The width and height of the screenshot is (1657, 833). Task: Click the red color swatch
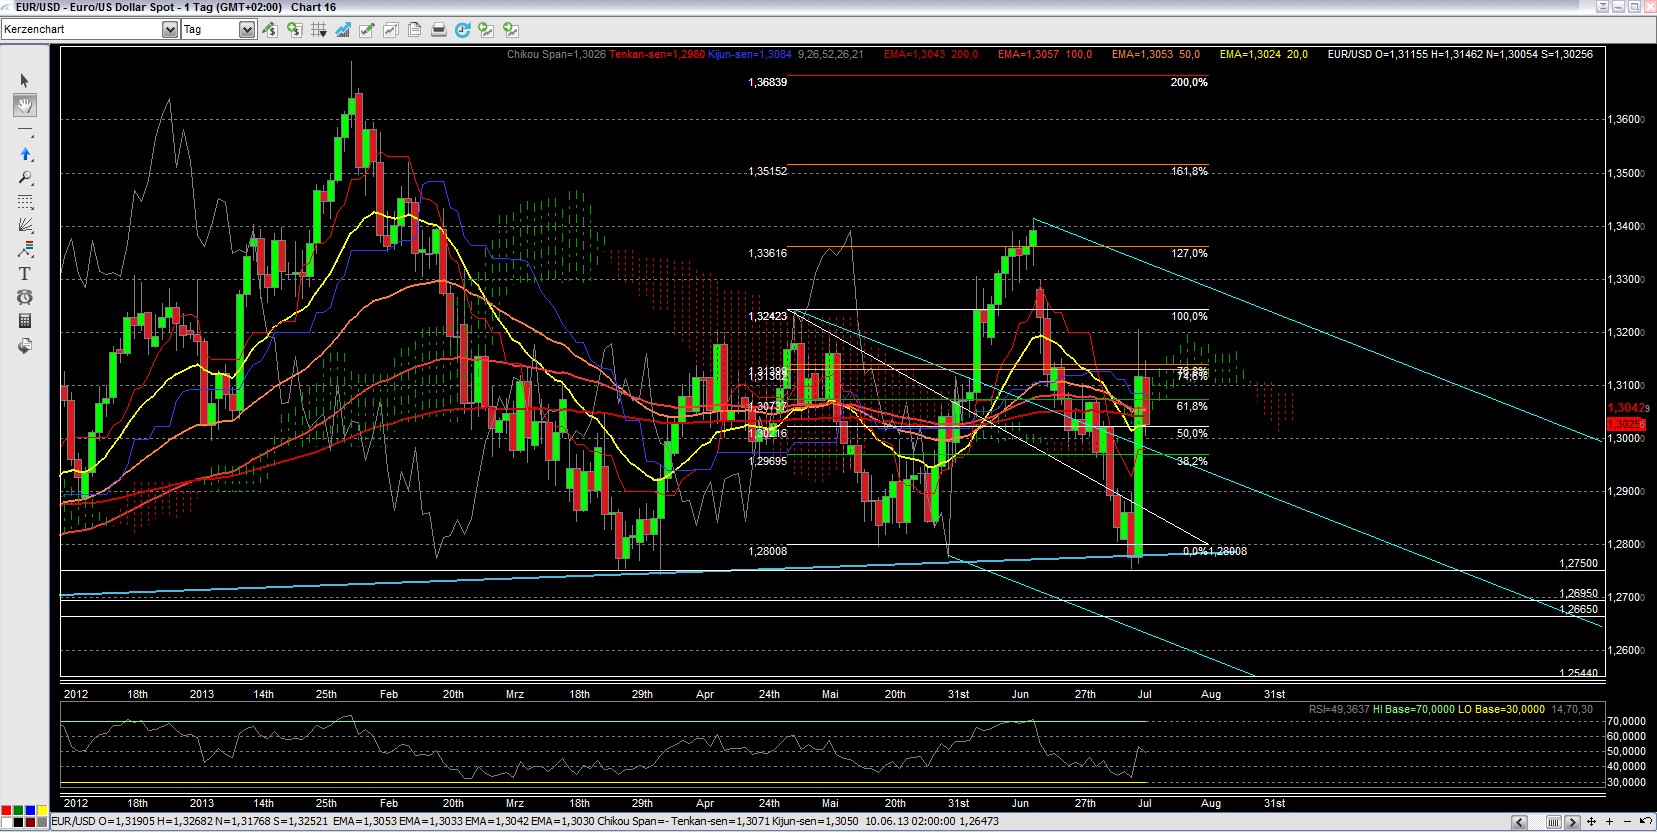coord(7,810)
